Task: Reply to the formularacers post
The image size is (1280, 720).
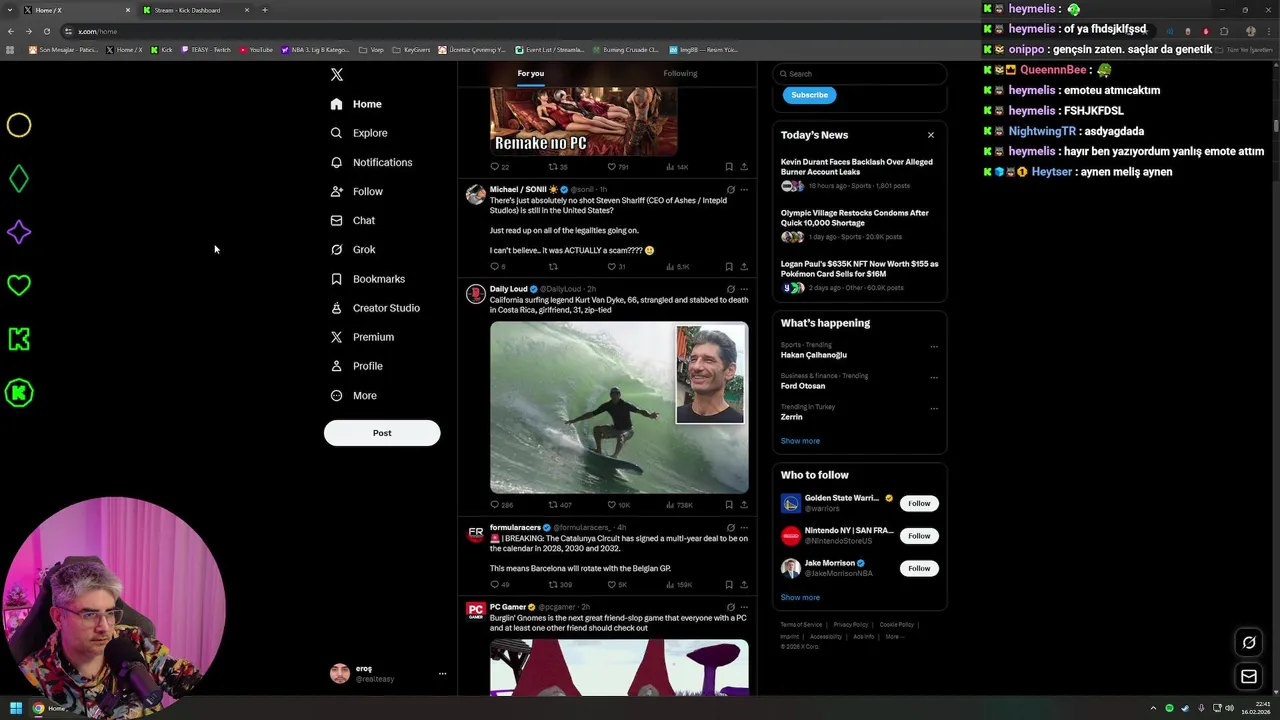Action: 494,585
